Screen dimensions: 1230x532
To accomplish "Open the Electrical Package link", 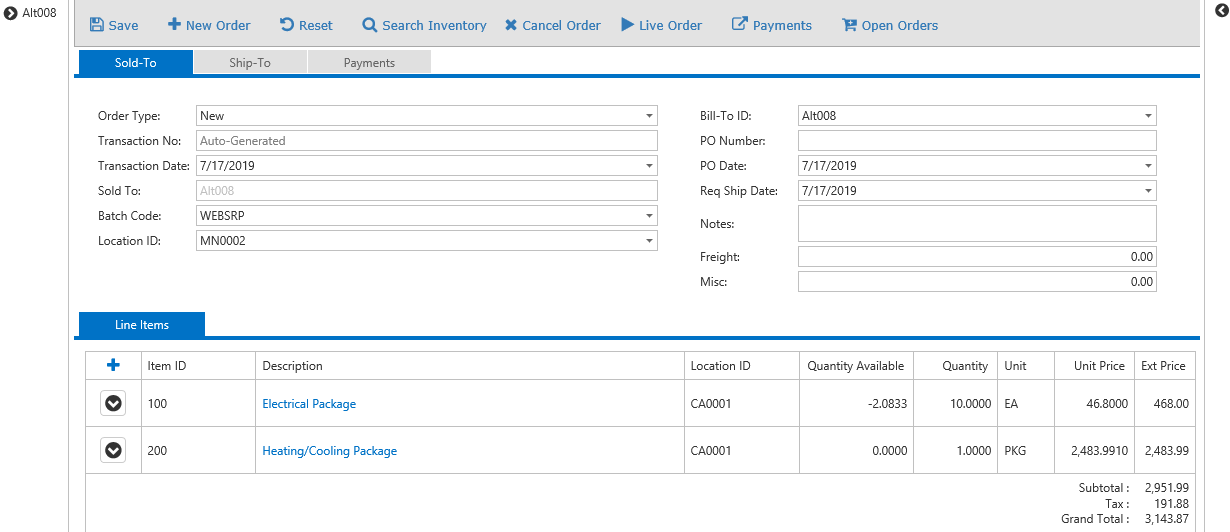I will tap(309, 404).
